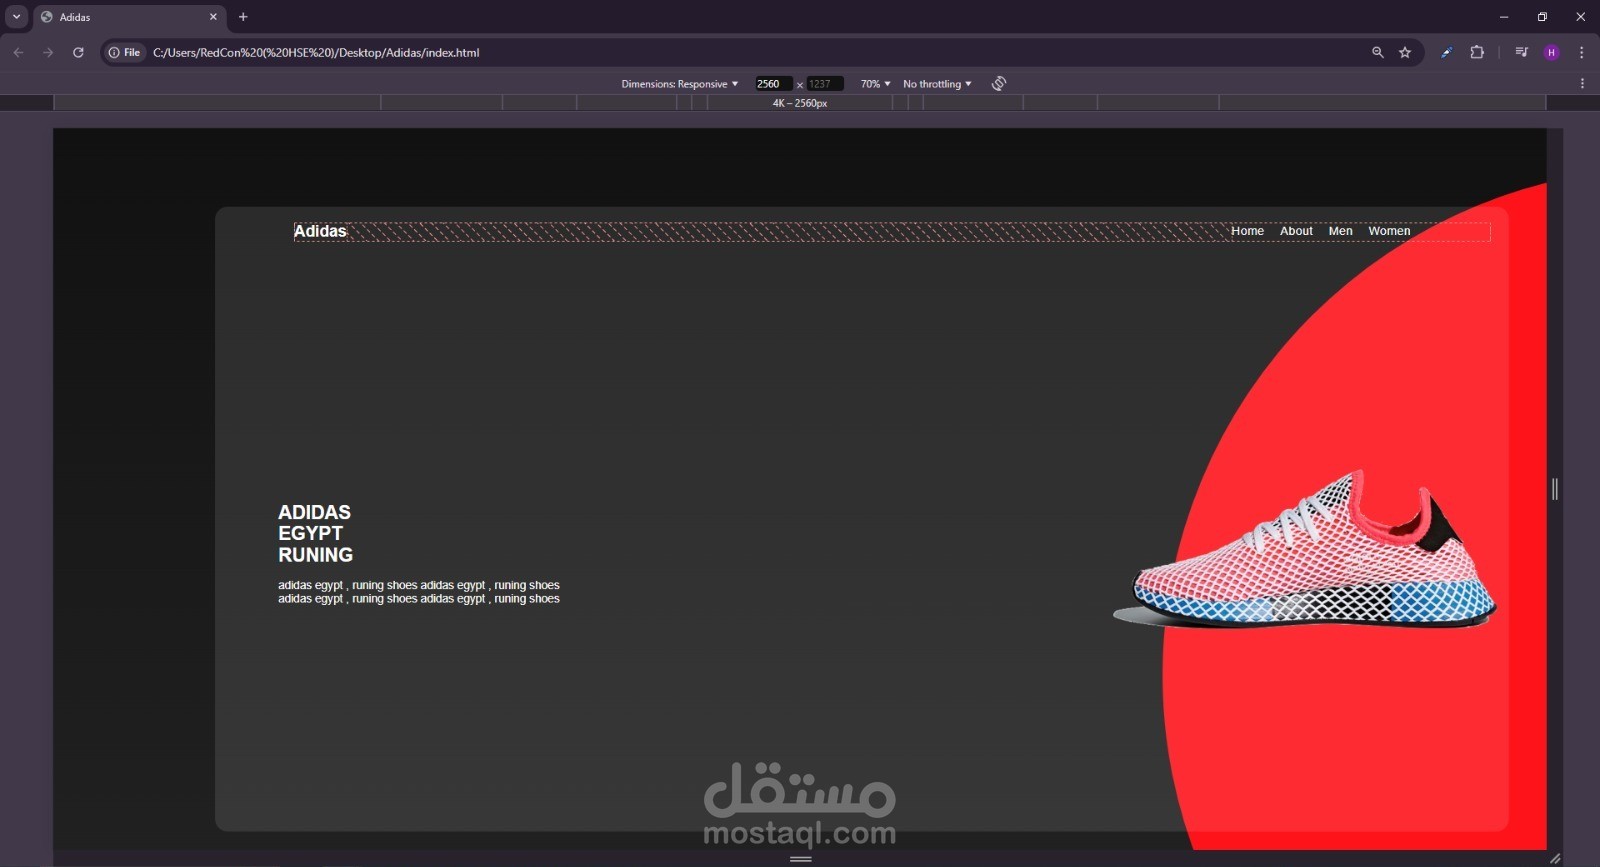Click the Adidas logo in the navbar
This screenshot has height=867, width=1600.
click(320, 231)
